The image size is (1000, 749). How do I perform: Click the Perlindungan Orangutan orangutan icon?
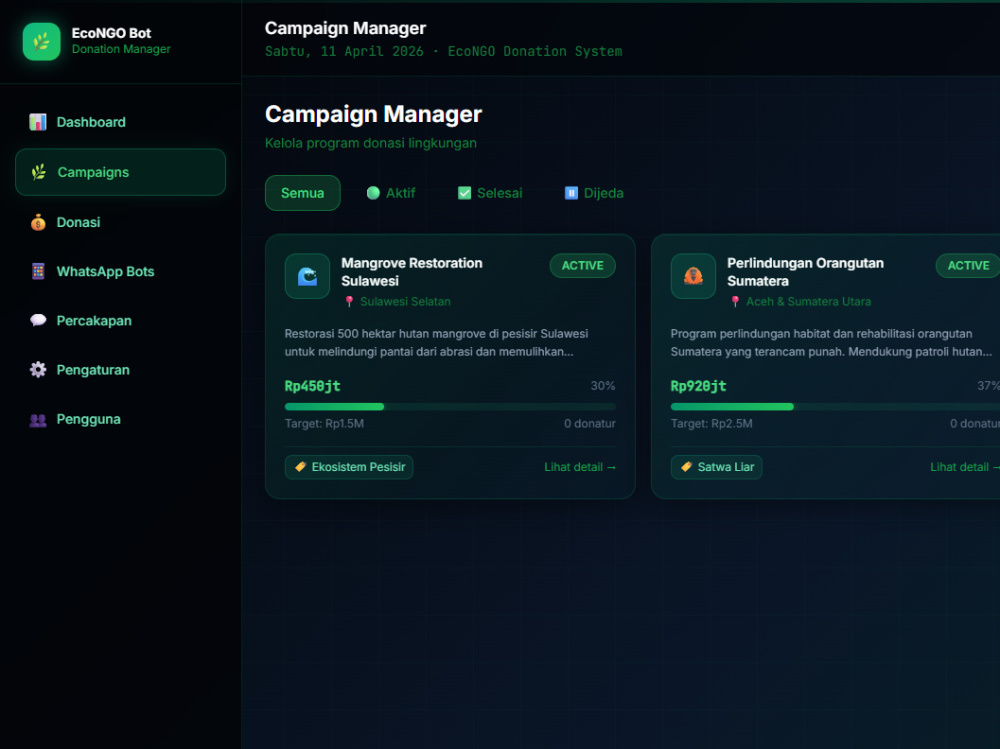[693, 276]
